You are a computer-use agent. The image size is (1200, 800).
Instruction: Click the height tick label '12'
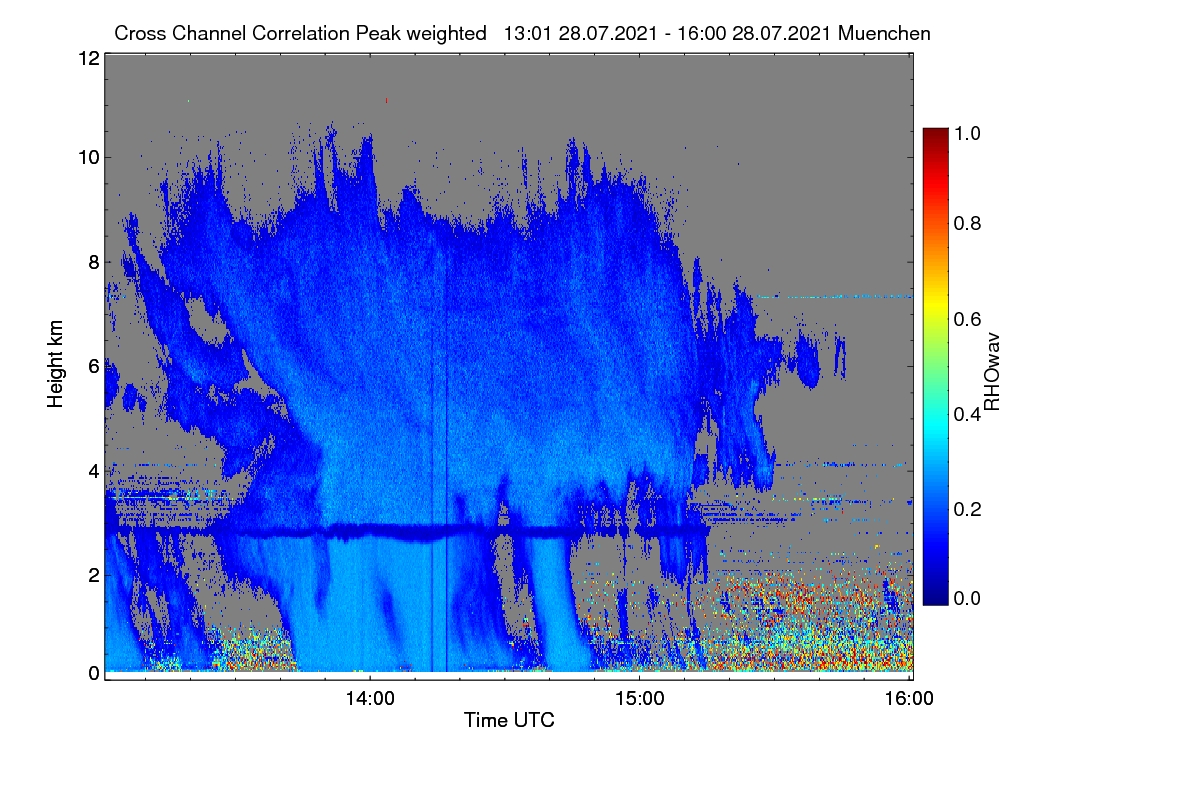click(88, 58)
